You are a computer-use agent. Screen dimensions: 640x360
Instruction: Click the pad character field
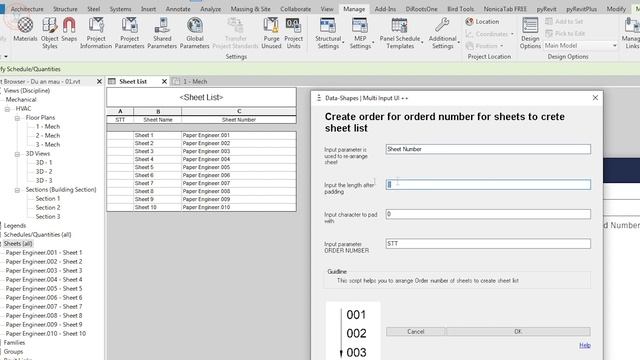pyautogui.click(x=488, y=214)
